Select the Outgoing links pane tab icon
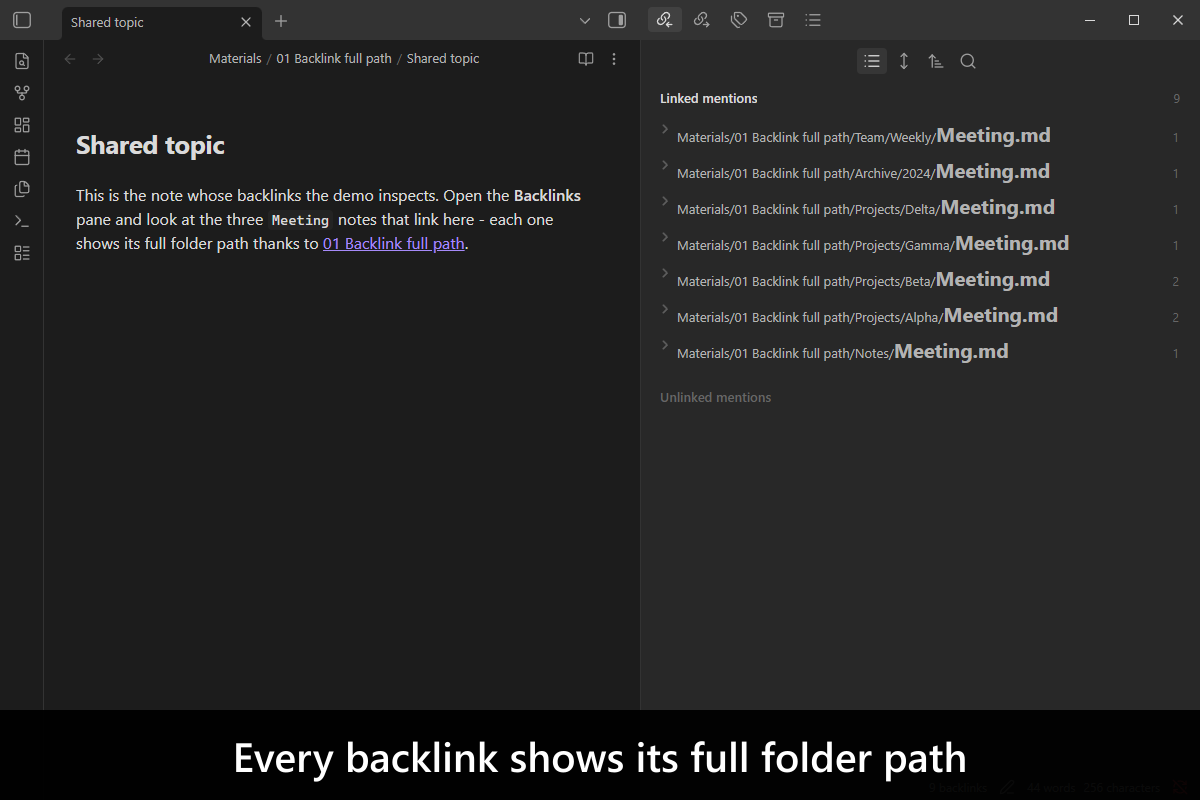This screenshot has height=800, width=1200. click(702, 20)
